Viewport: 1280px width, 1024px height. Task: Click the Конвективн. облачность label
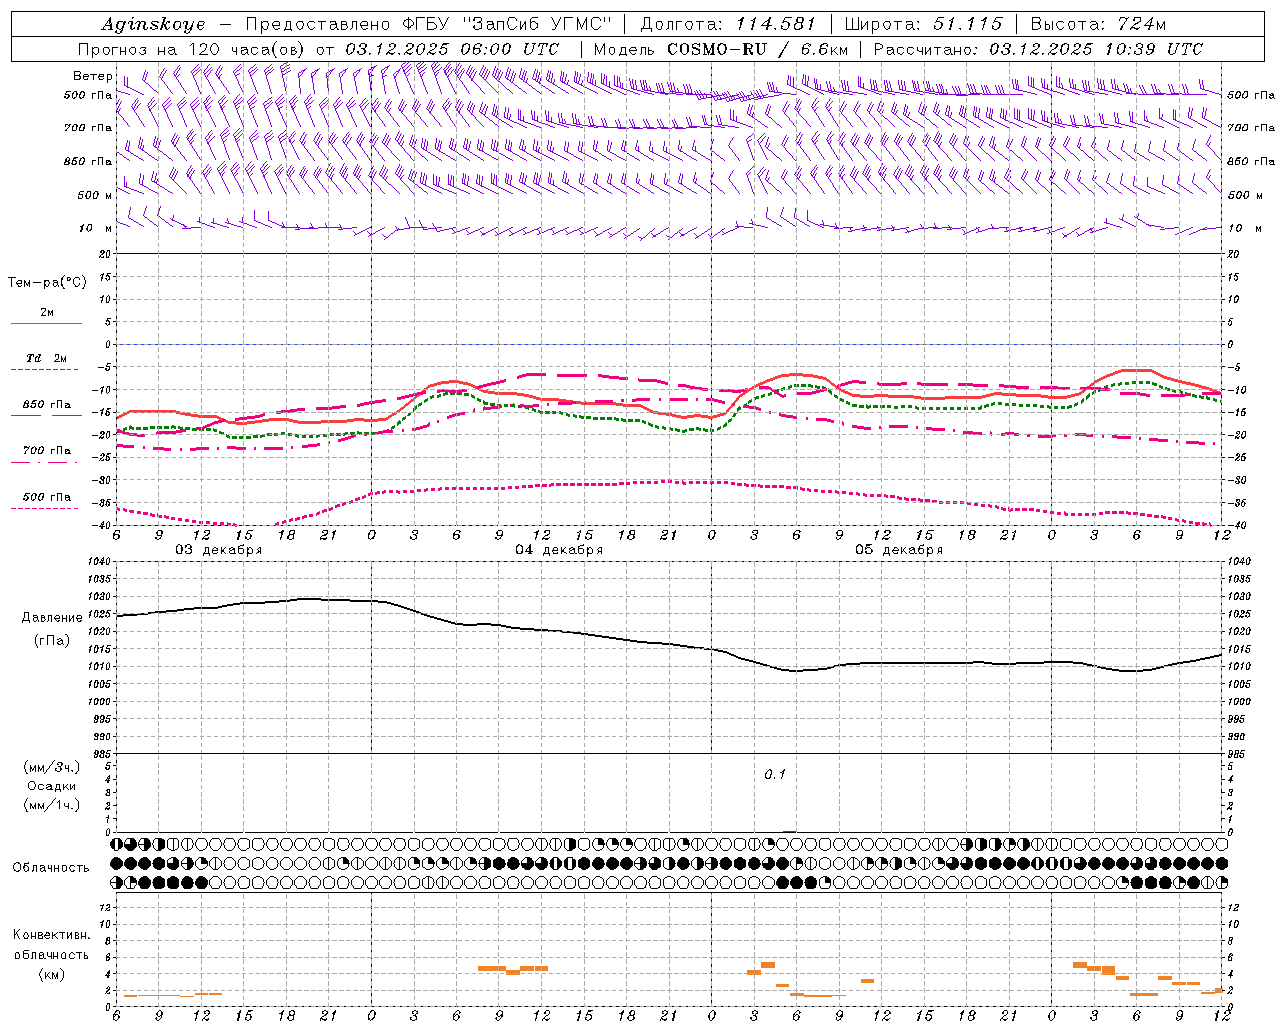51,944
